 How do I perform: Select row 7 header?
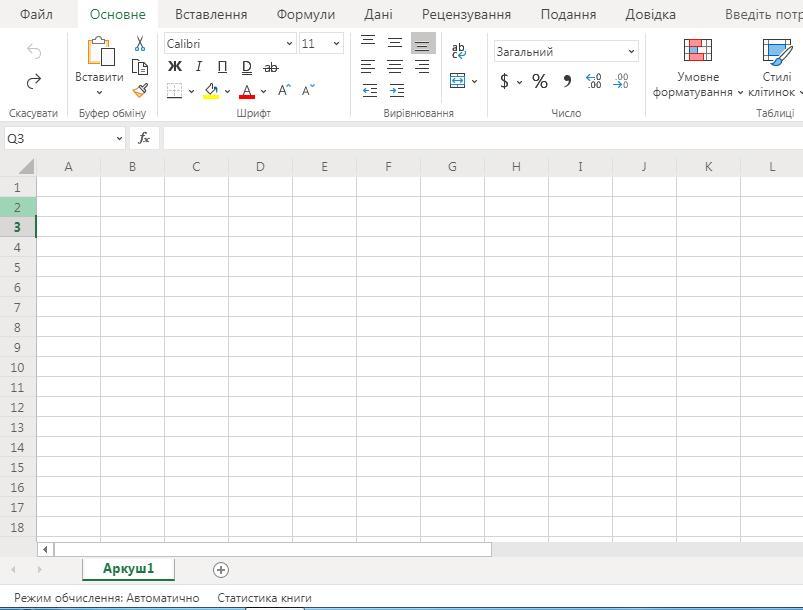17,307
